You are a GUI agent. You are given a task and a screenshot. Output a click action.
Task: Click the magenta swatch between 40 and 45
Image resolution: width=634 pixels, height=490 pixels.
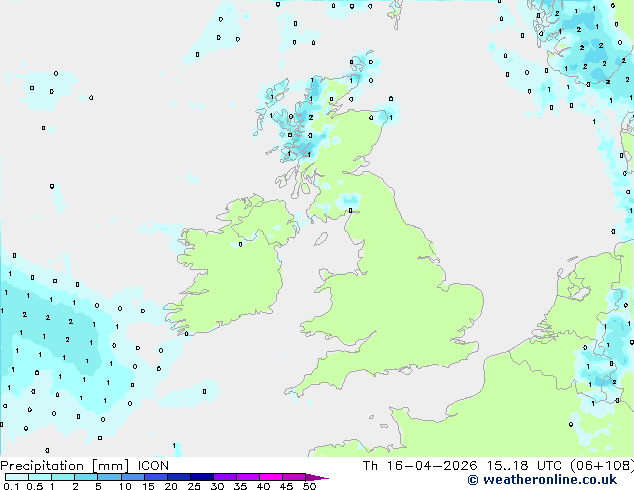coord(271,477)
